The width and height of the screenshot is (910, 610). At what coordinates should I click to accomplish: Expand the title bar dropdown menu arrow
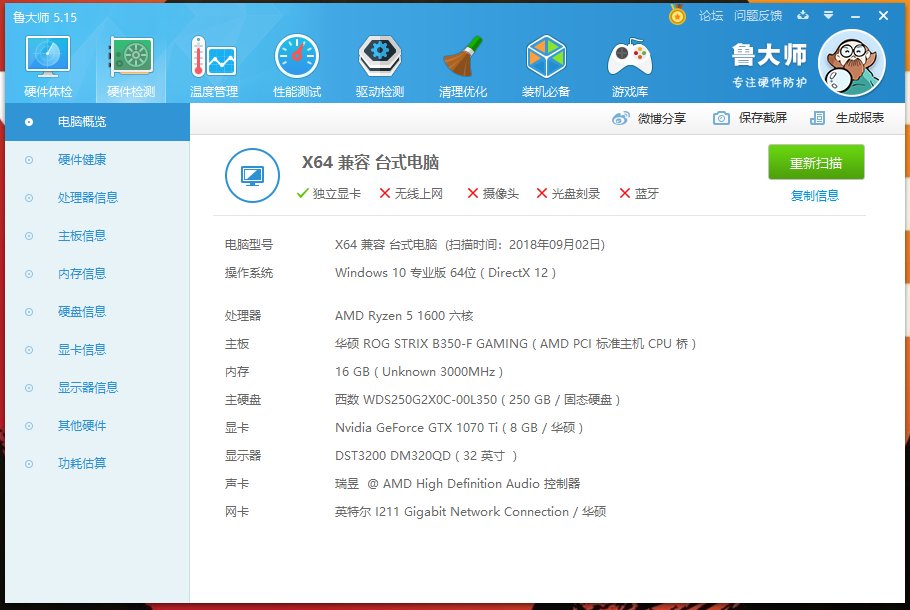(x=828, y=16)
